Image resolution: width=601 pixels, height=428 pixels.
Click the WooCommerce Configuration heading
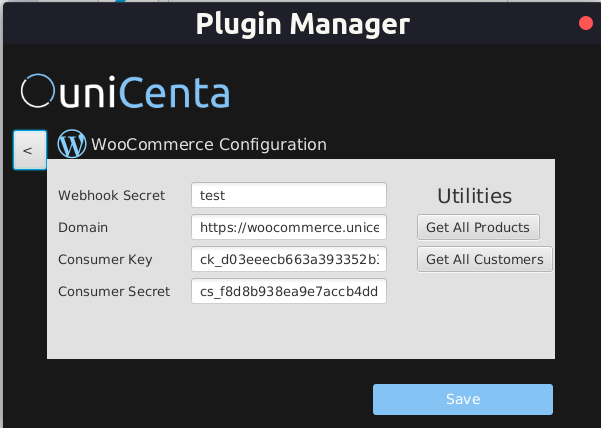(209, 144)
